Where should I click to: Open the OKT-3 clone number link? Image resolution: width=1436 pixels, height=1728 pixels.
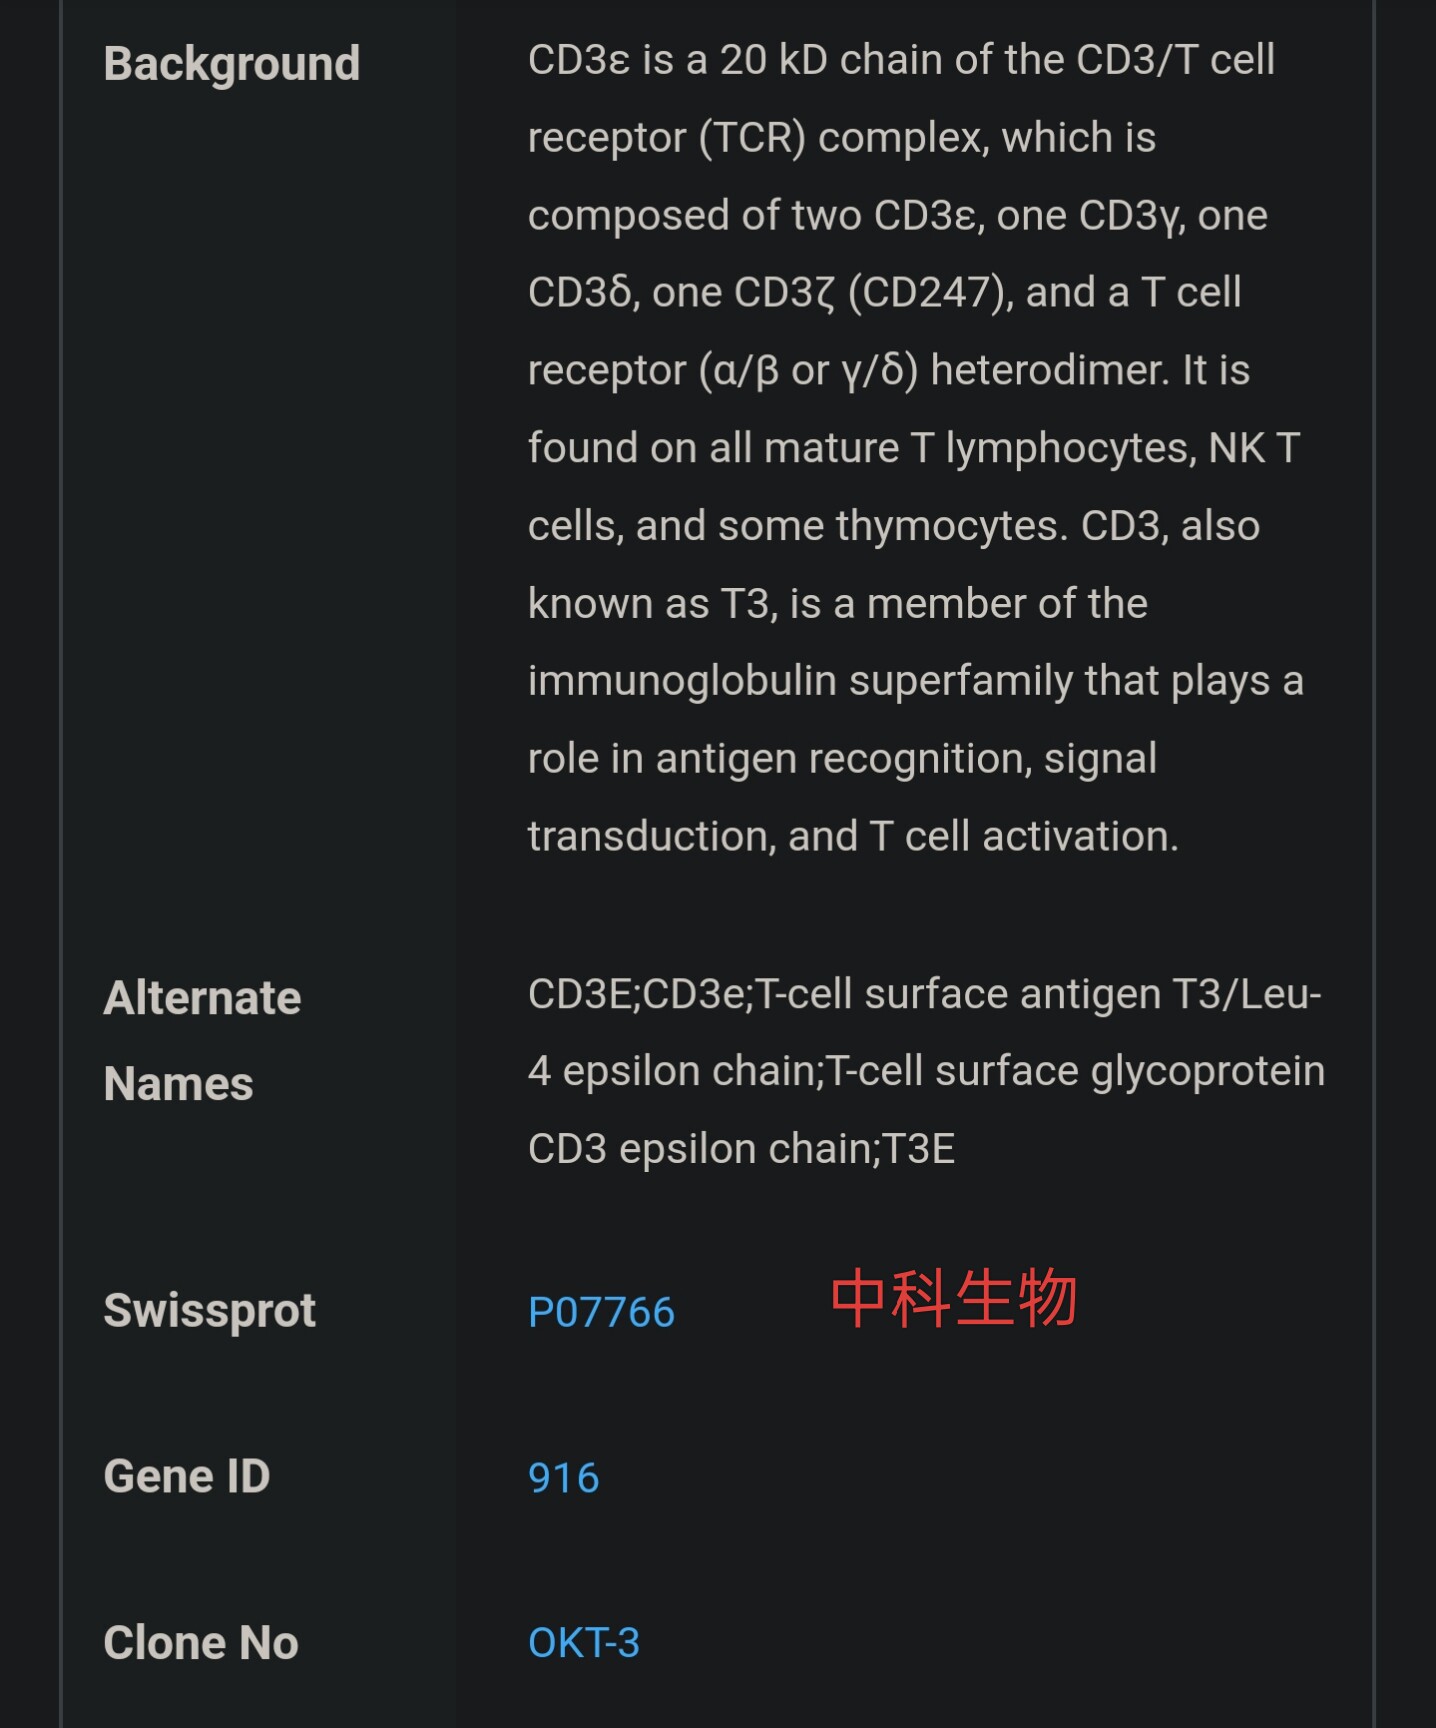(x=584, y=1643)
